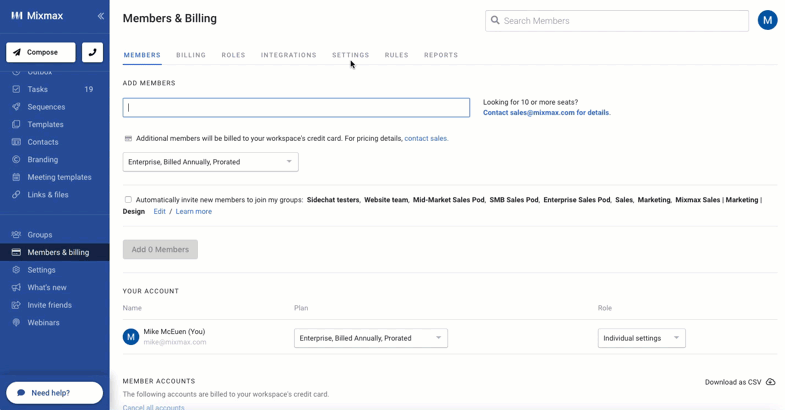
Task: Collapse the sidebar with the double chevron
Action: (101, 16)
